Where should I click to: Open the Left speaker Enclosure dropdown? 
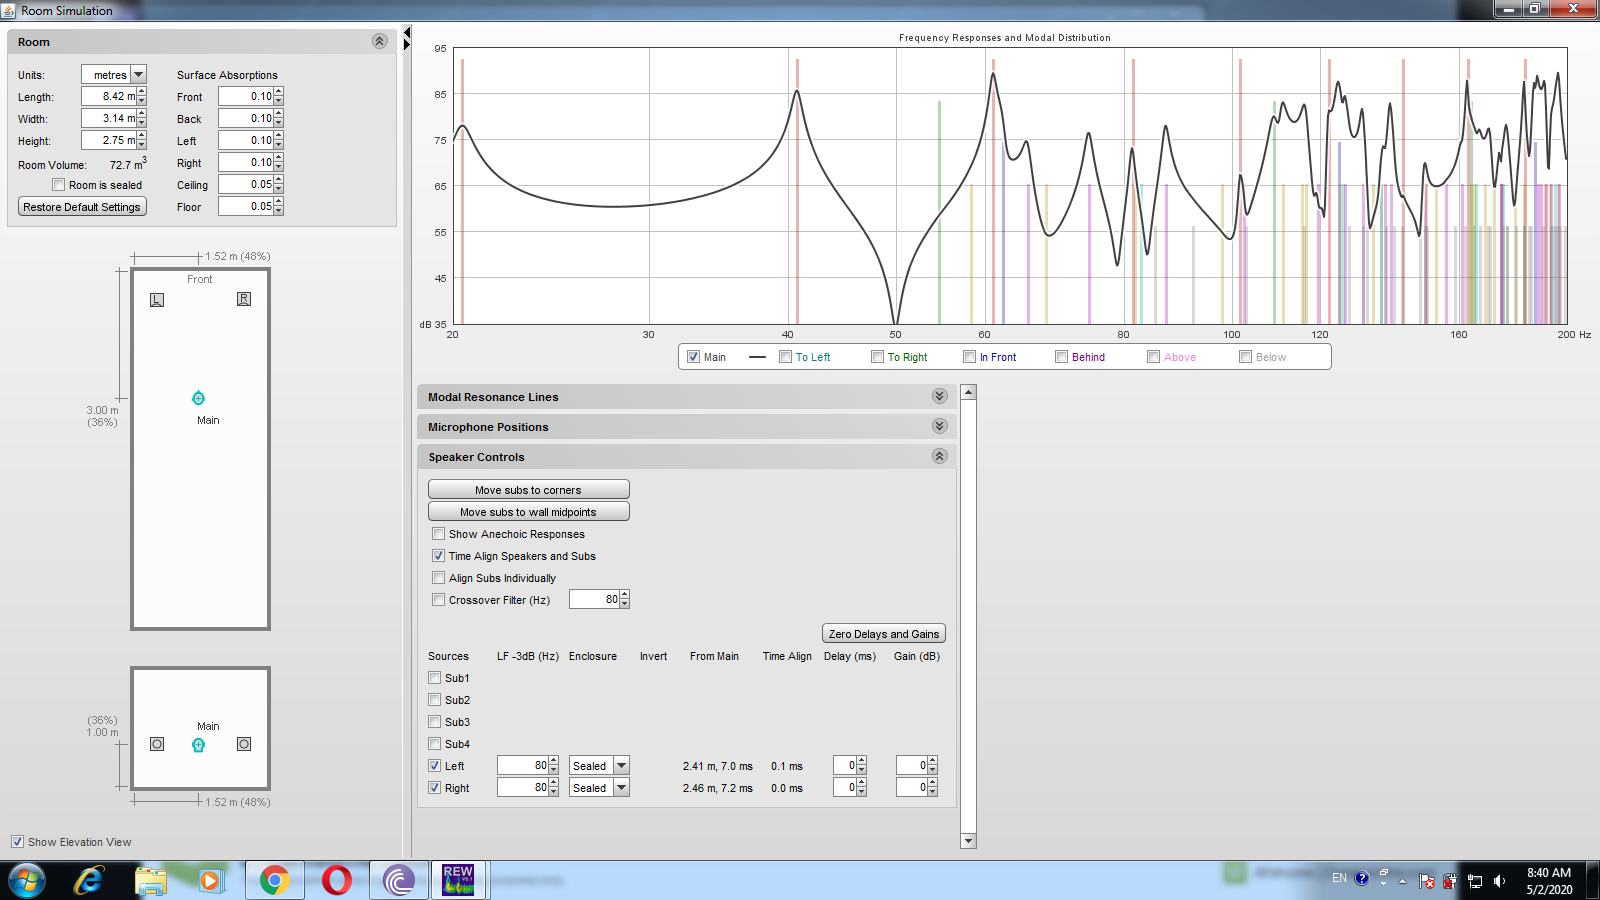click(x=621, y=766)
